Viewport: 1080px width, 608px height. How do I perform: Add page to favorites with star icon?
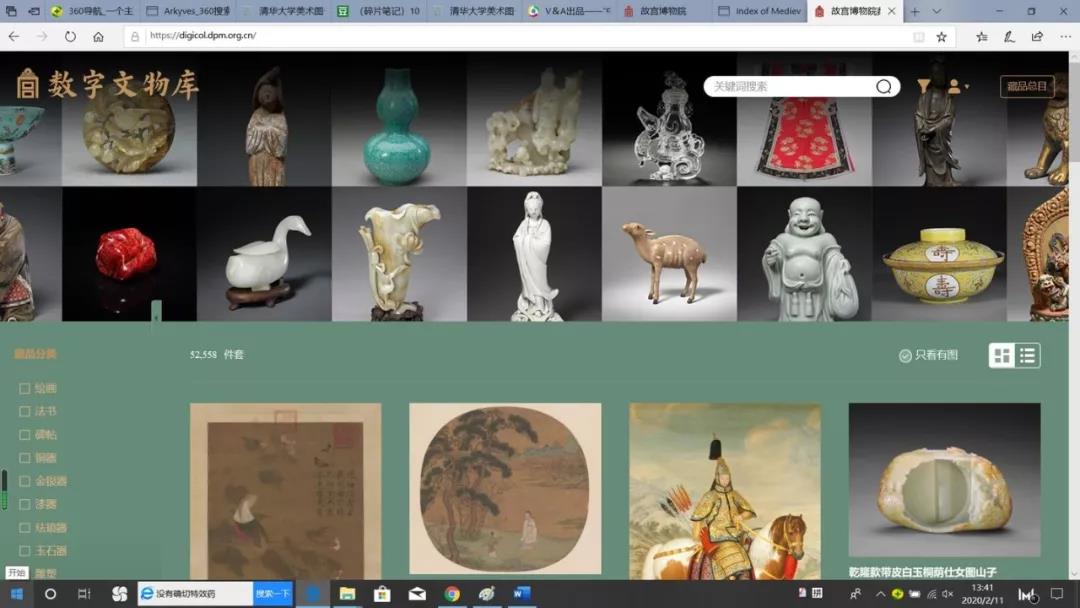(941, 36)
